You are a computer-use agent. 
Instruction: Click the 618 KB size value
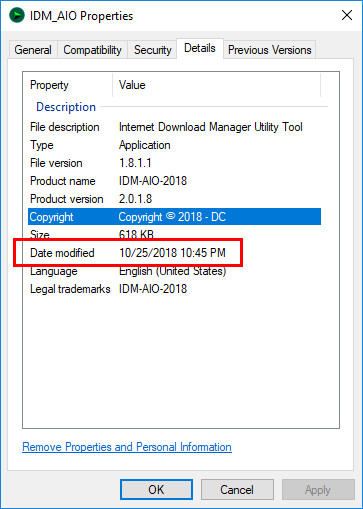click(x=136, y=234)
